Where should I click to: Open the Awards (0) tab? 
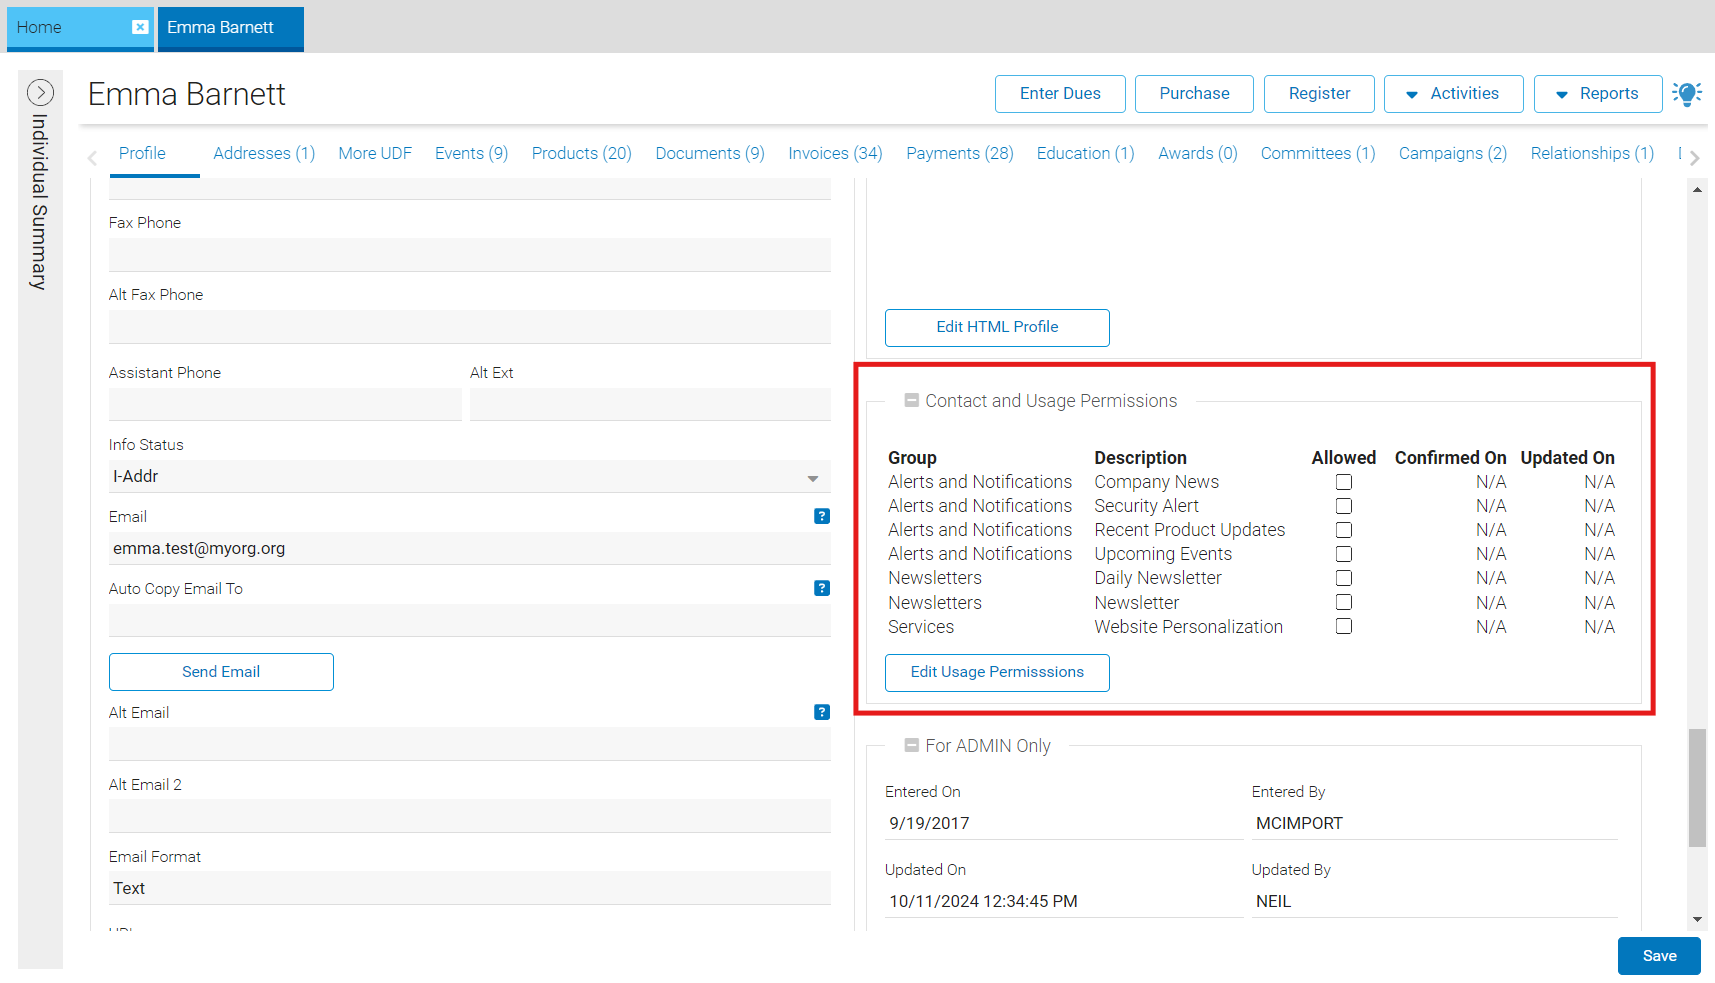click(x=1198, y=153)
